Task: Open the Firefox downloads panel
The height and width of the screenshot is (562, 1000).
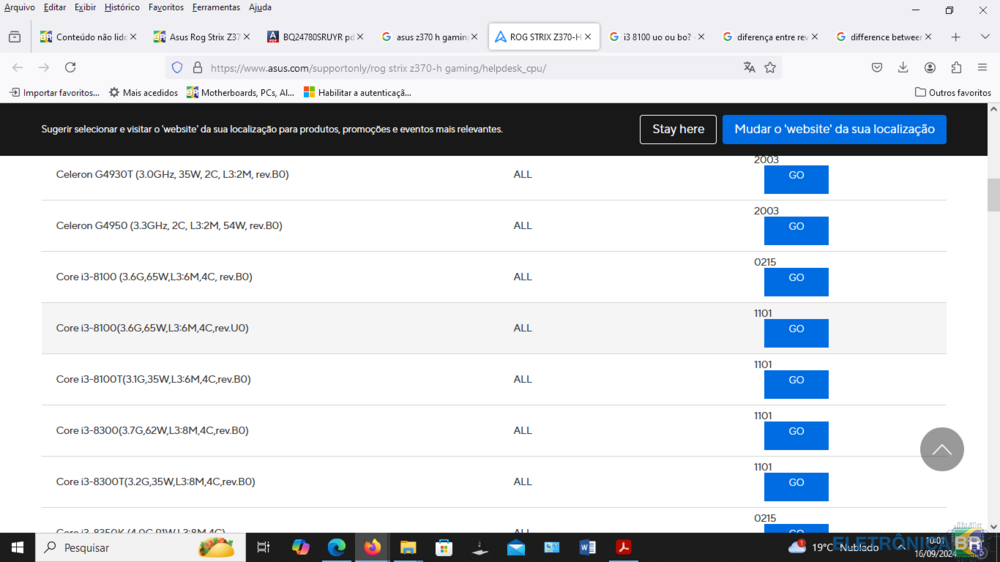Action: coord(903,68)
